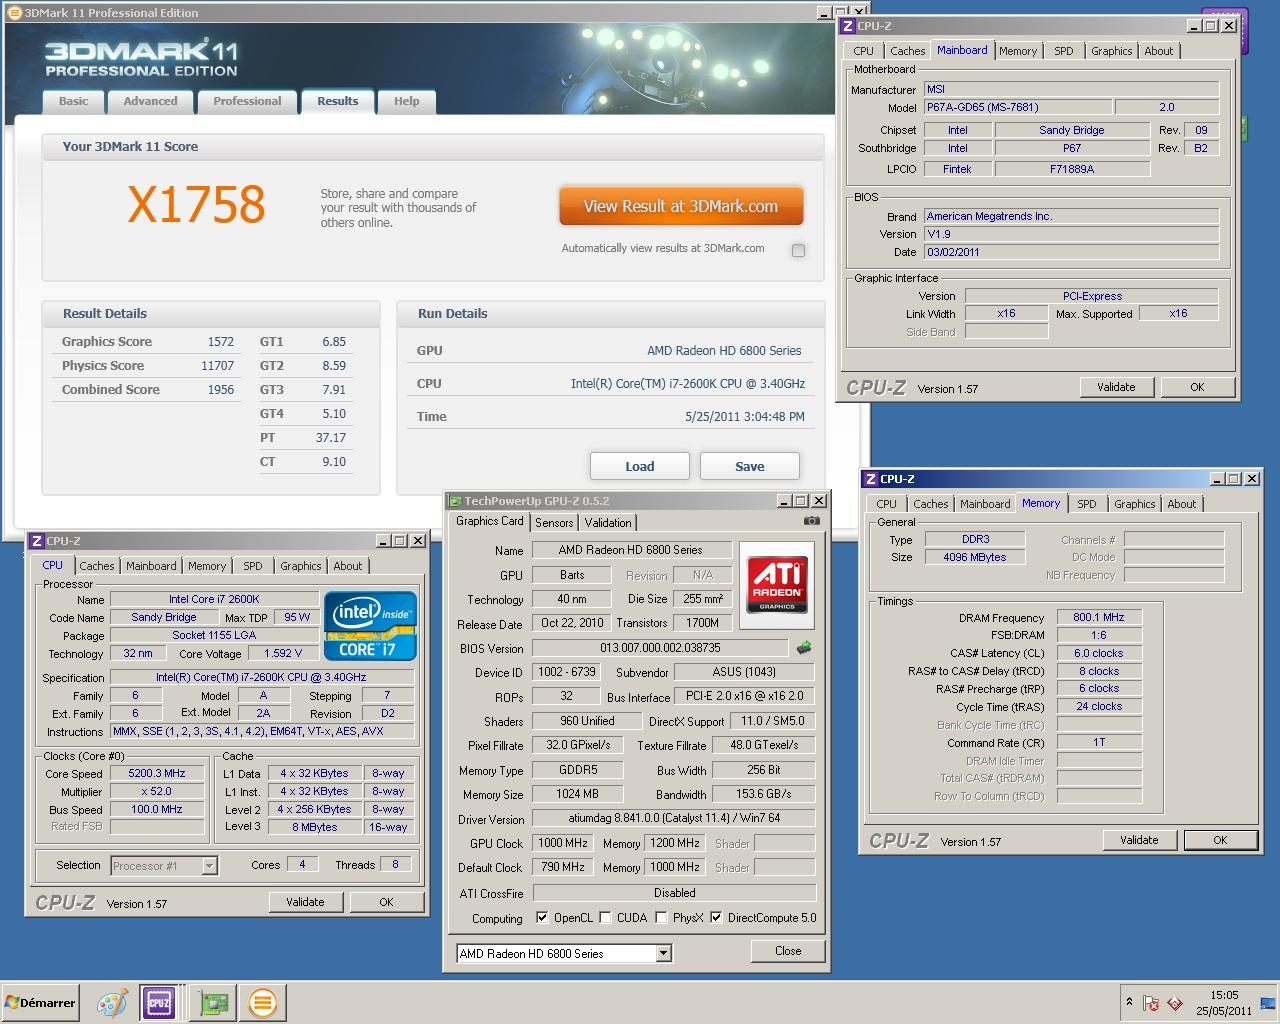Click the Driver Version atiumdag field
Viewport: 1280px width, 1024px height.
674,818
